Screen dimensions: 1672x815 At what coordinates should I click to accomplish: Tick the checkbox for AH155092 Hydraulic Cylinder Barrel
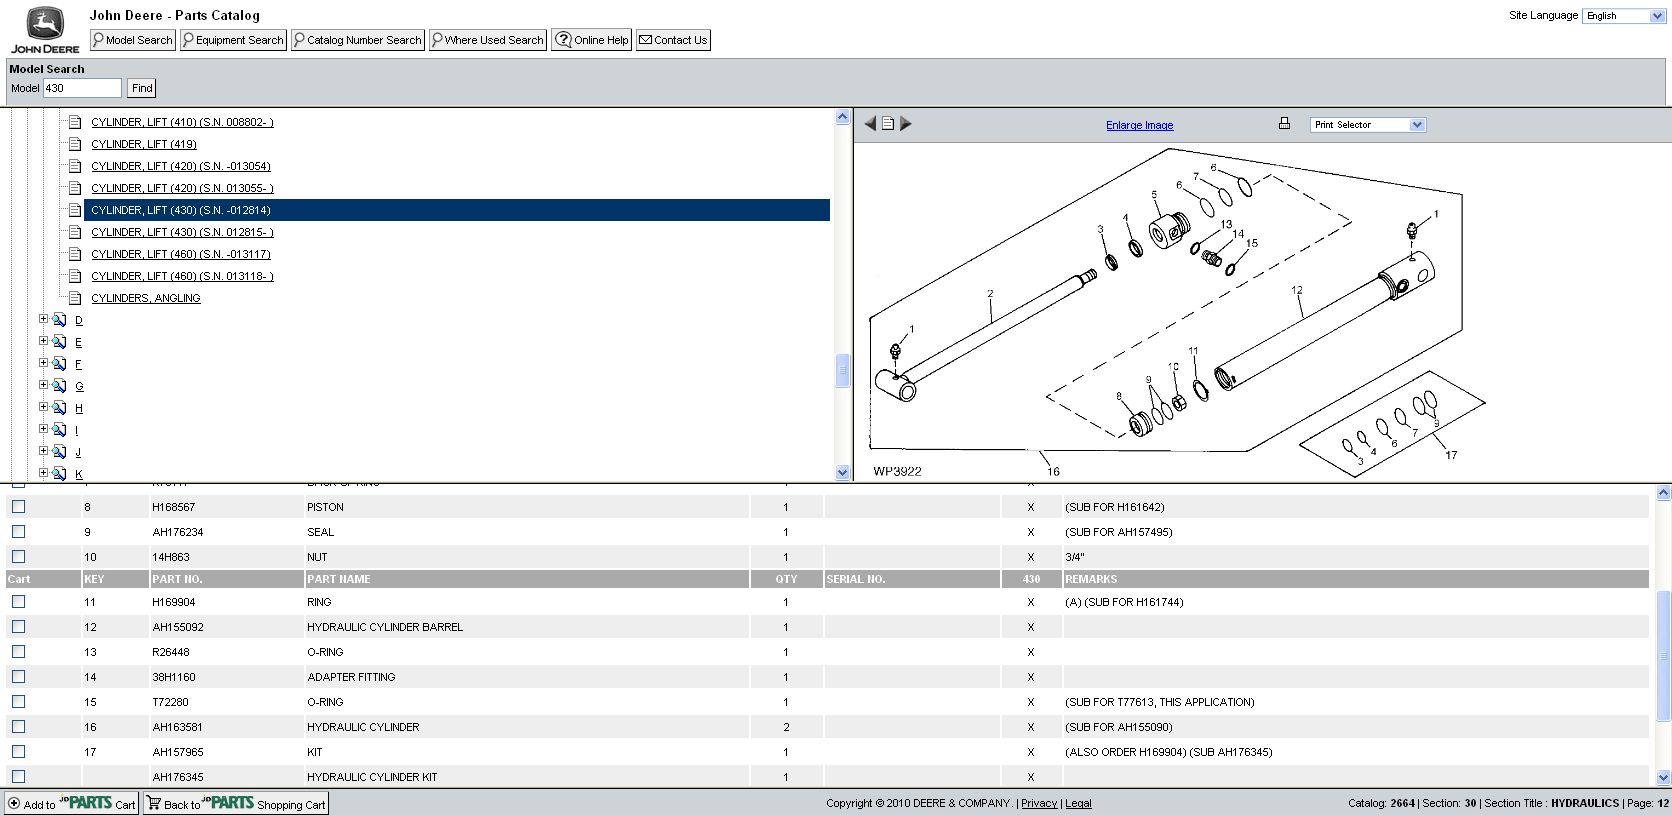pyautogui.click(x=18, y=627)
